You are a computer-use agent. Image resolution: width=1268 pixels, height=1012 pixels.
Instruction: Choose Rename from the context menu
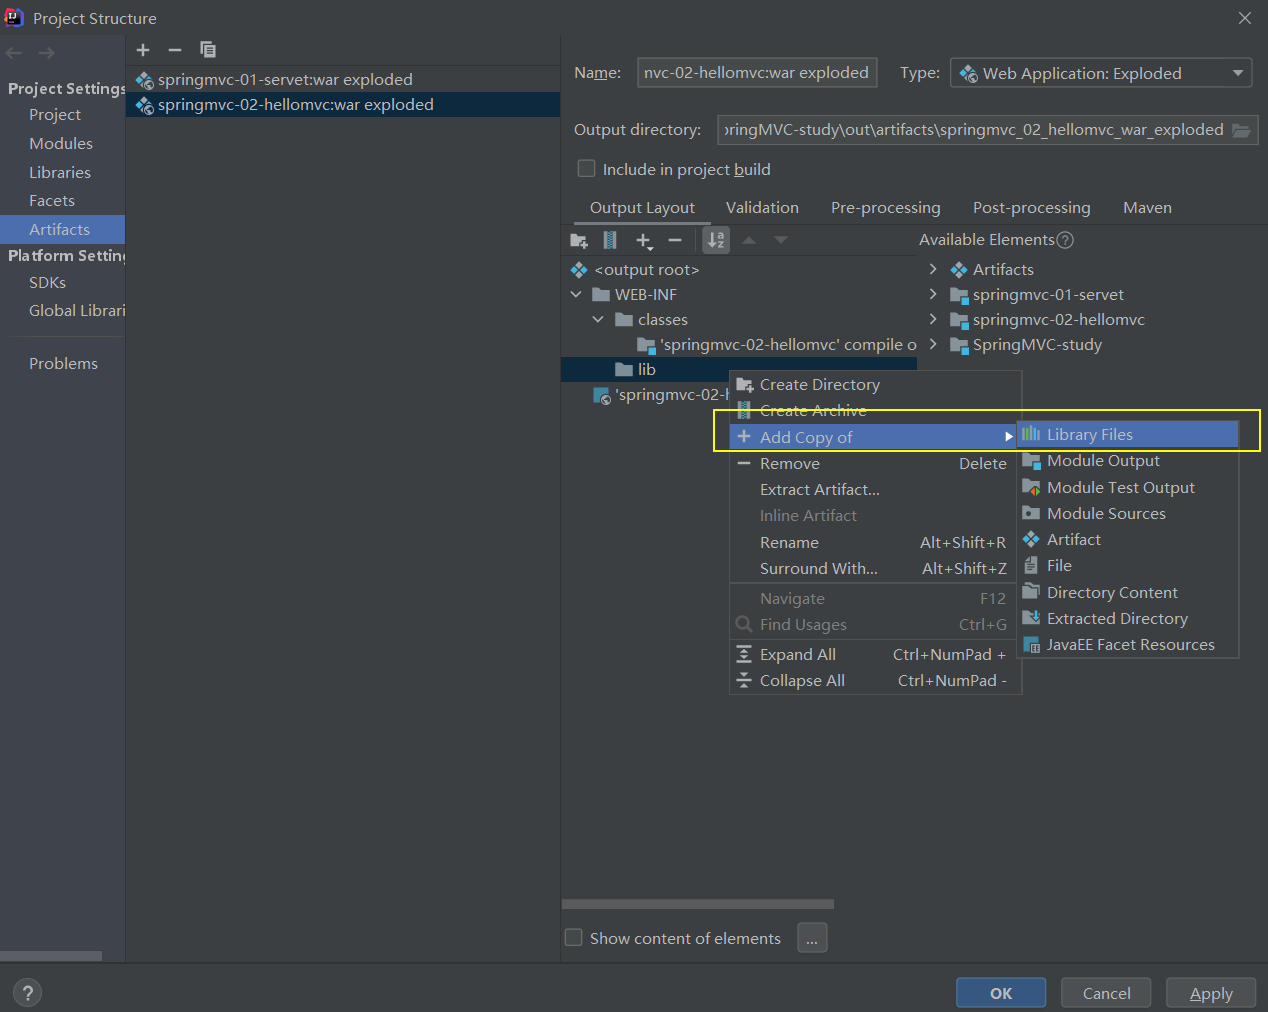[x=875, y=543]
